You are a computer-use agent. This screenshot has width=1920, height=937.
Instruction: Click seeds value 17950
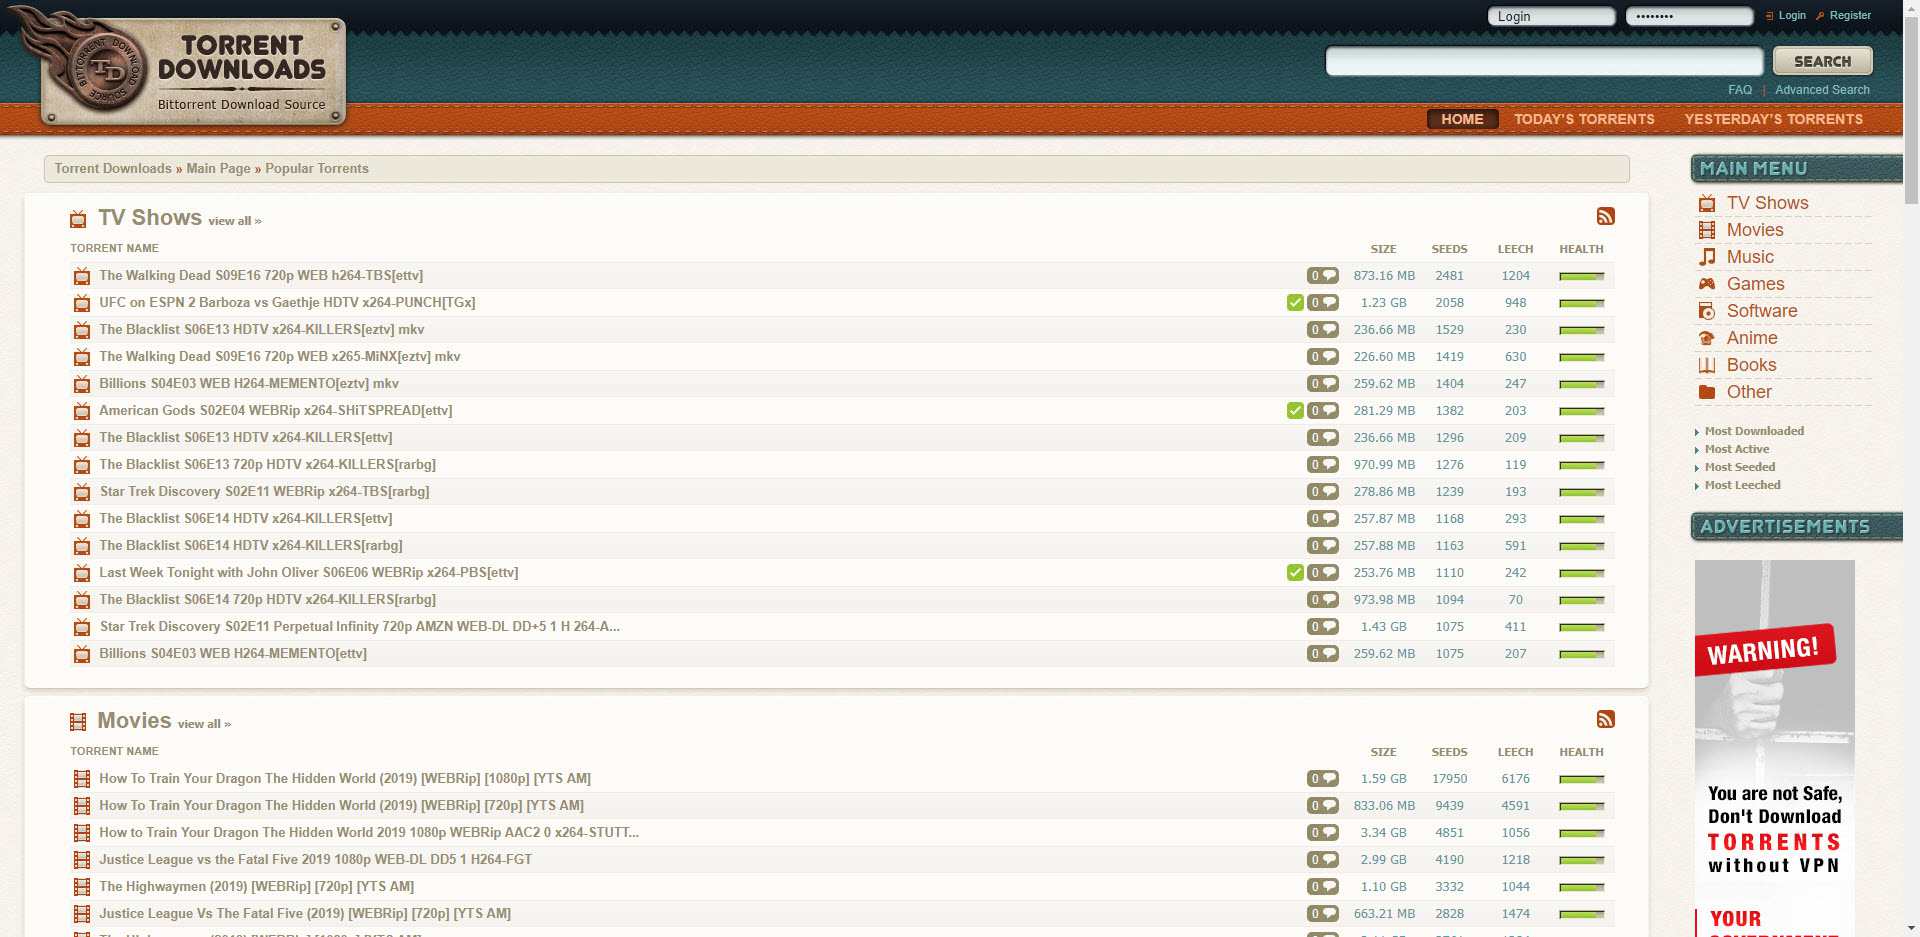tap(1449, 778)
